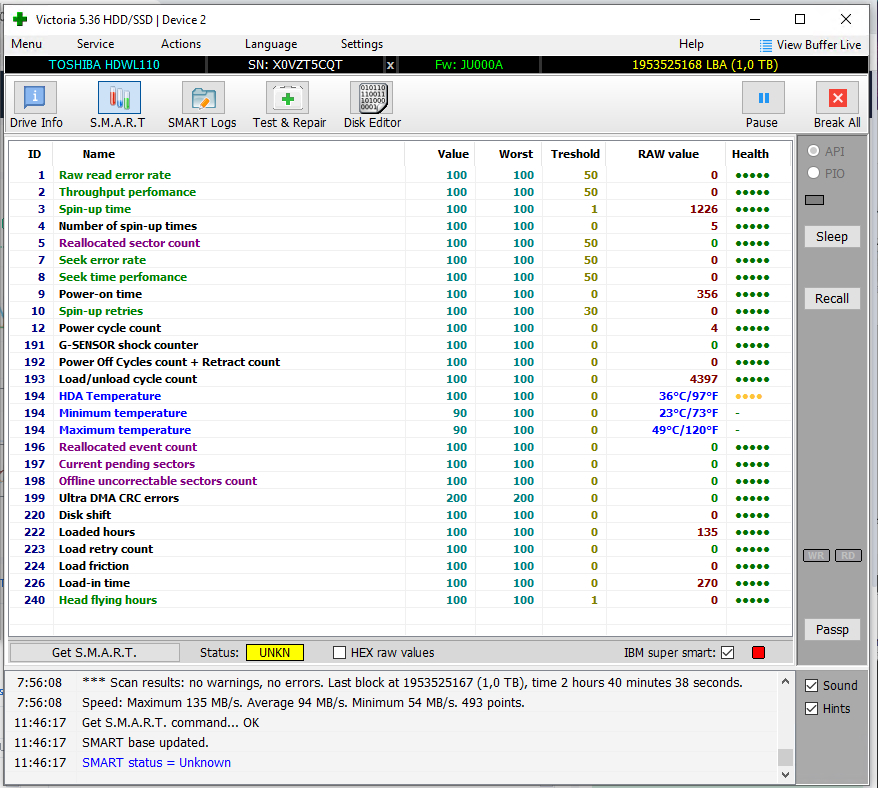
Task: Click the Victoria green cross app icon
Action: tap(20, 20)
